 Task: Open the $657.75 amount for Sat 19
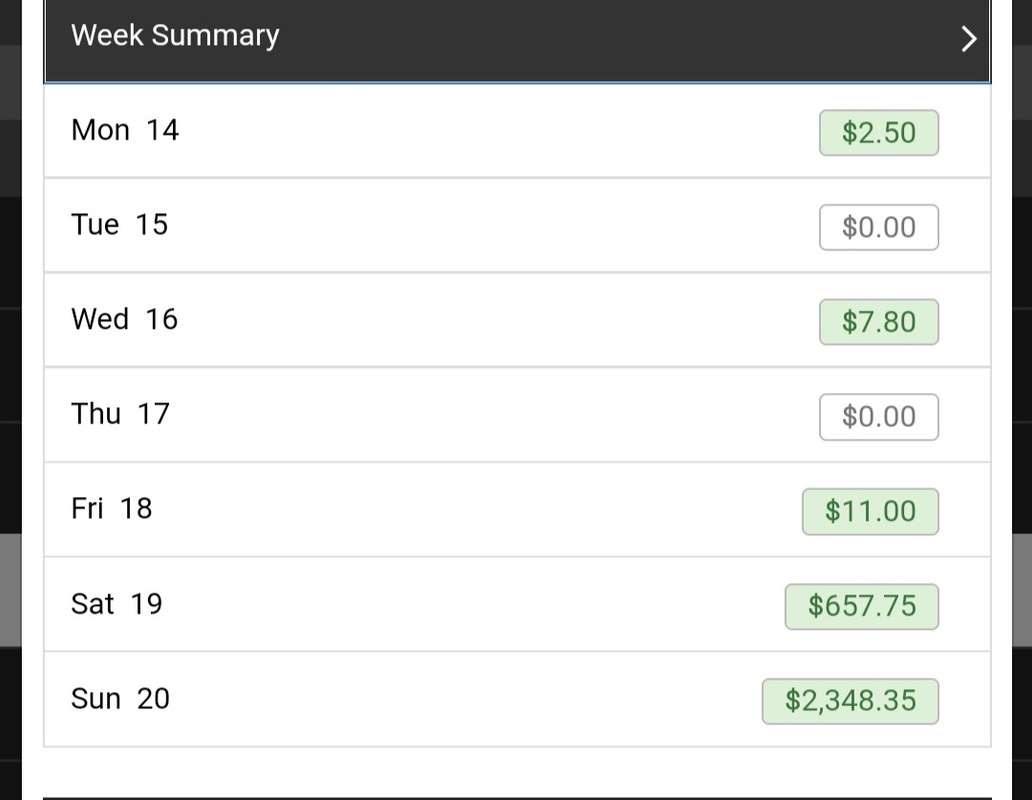coord(862,607)
